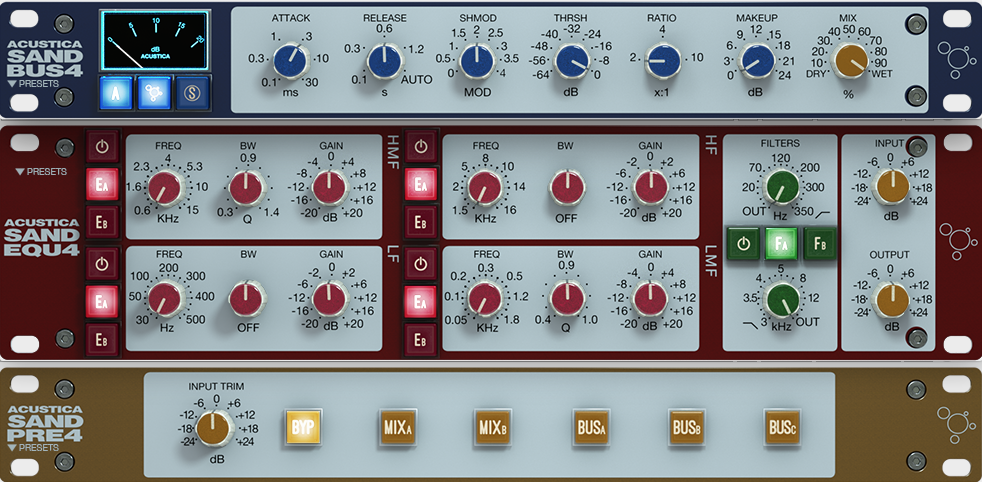Click the INPUT TRIM knob on SAND PRE4
982x482 pixels.
(x=214, y=431)
